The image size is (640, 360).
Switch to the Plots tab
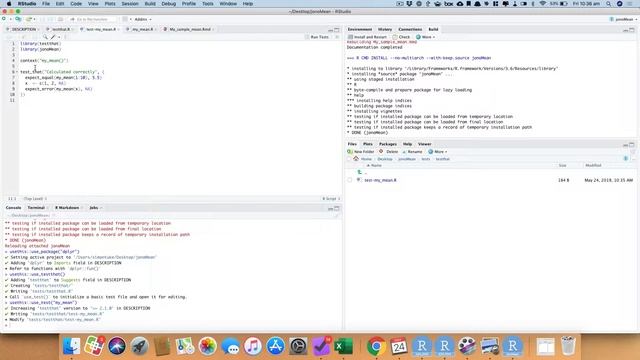tap(368, 144)
